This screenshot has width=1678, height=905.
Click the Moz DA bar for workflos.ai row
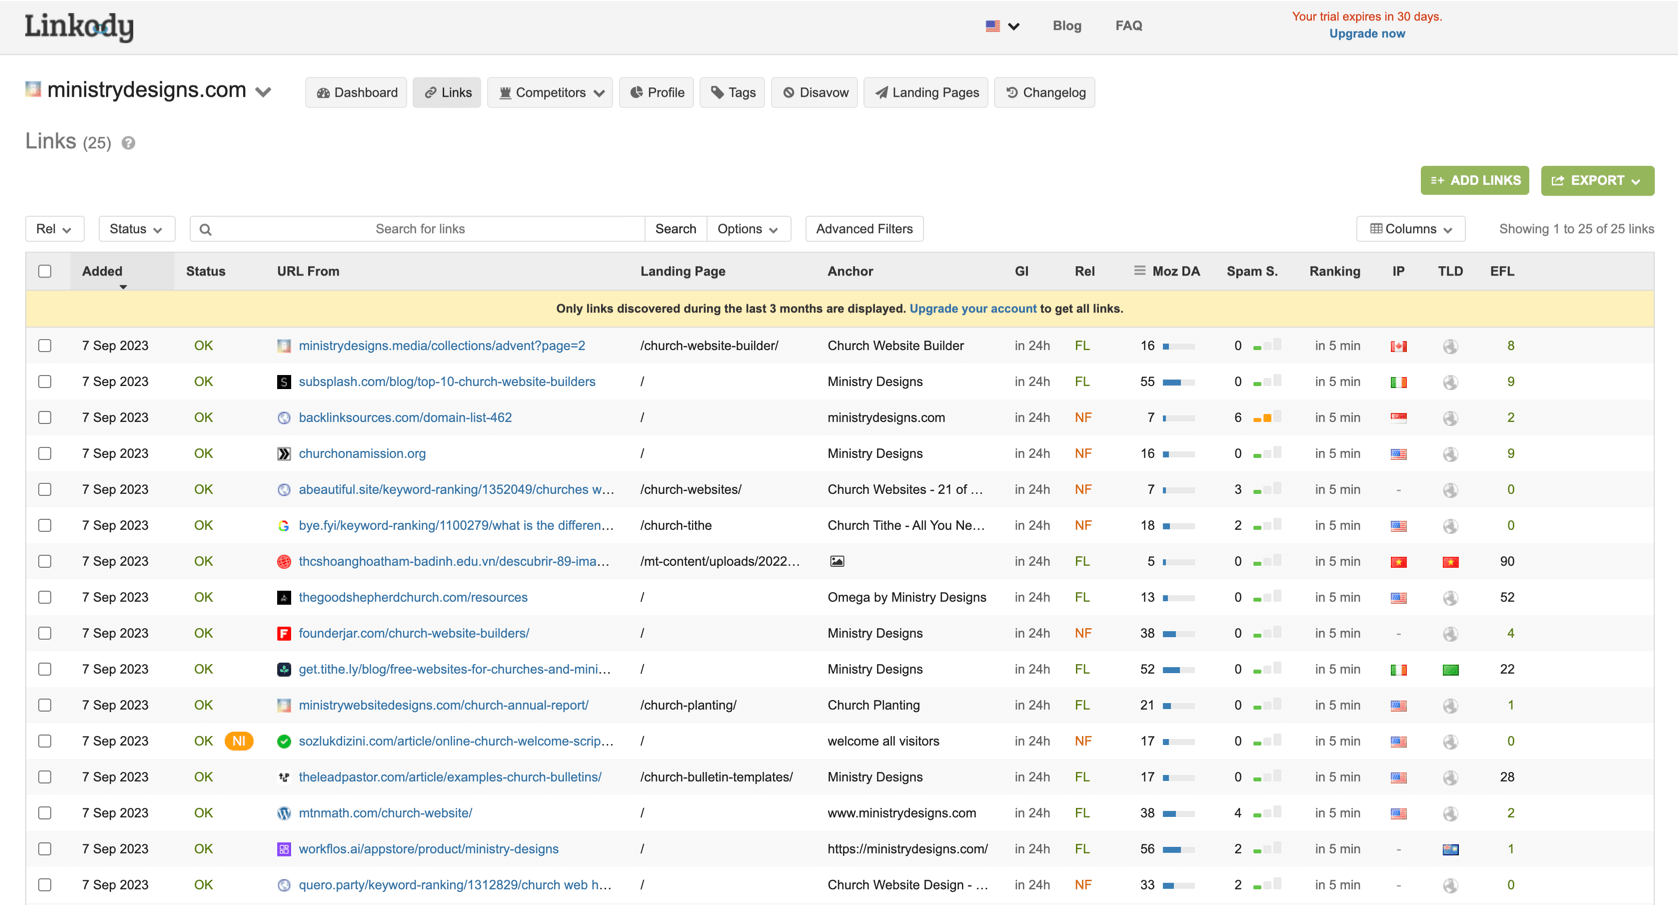1178,850
